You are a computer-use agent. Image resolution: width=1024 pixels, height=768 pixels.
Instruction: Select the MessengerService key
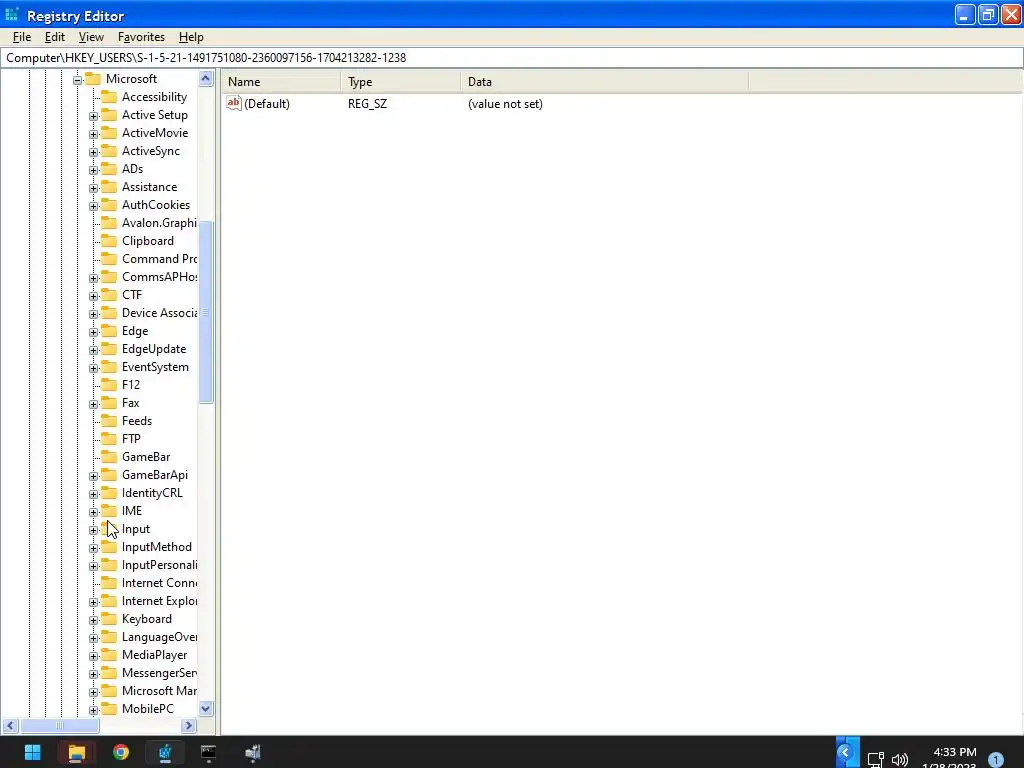pyautogui.click(x=159, y=673)
